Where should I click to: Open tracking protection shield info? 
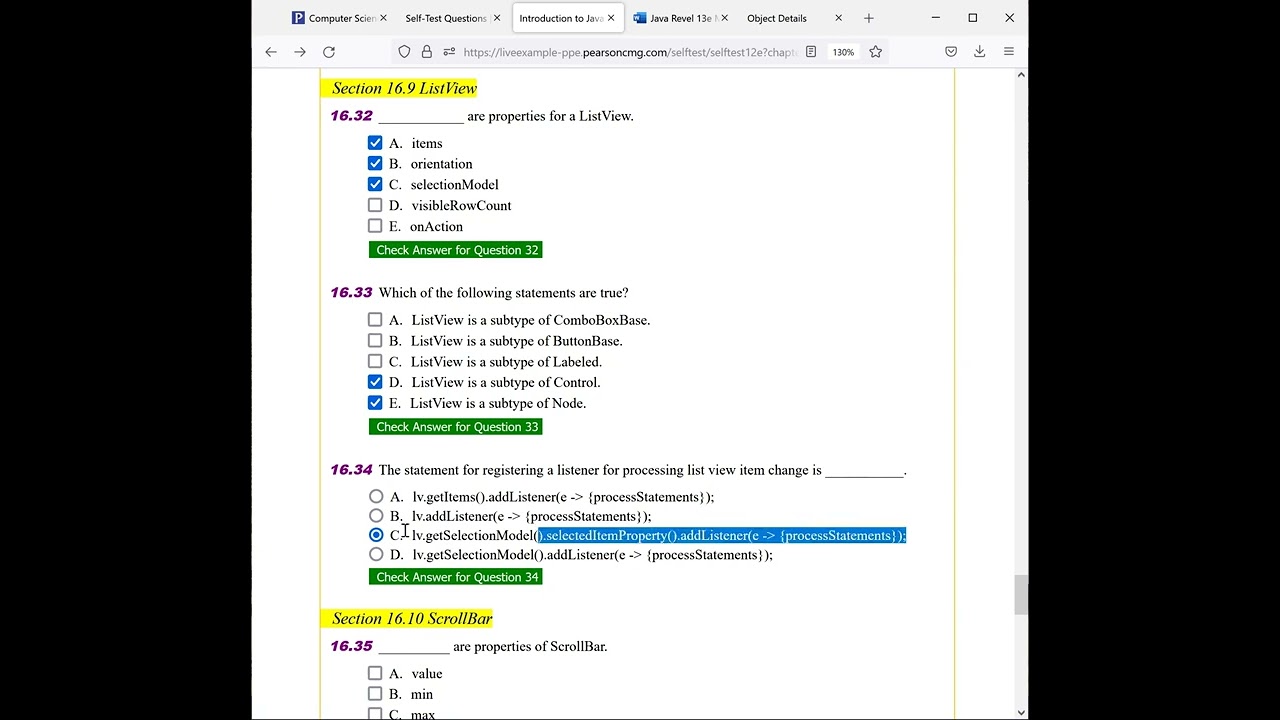tap(404, 52)
